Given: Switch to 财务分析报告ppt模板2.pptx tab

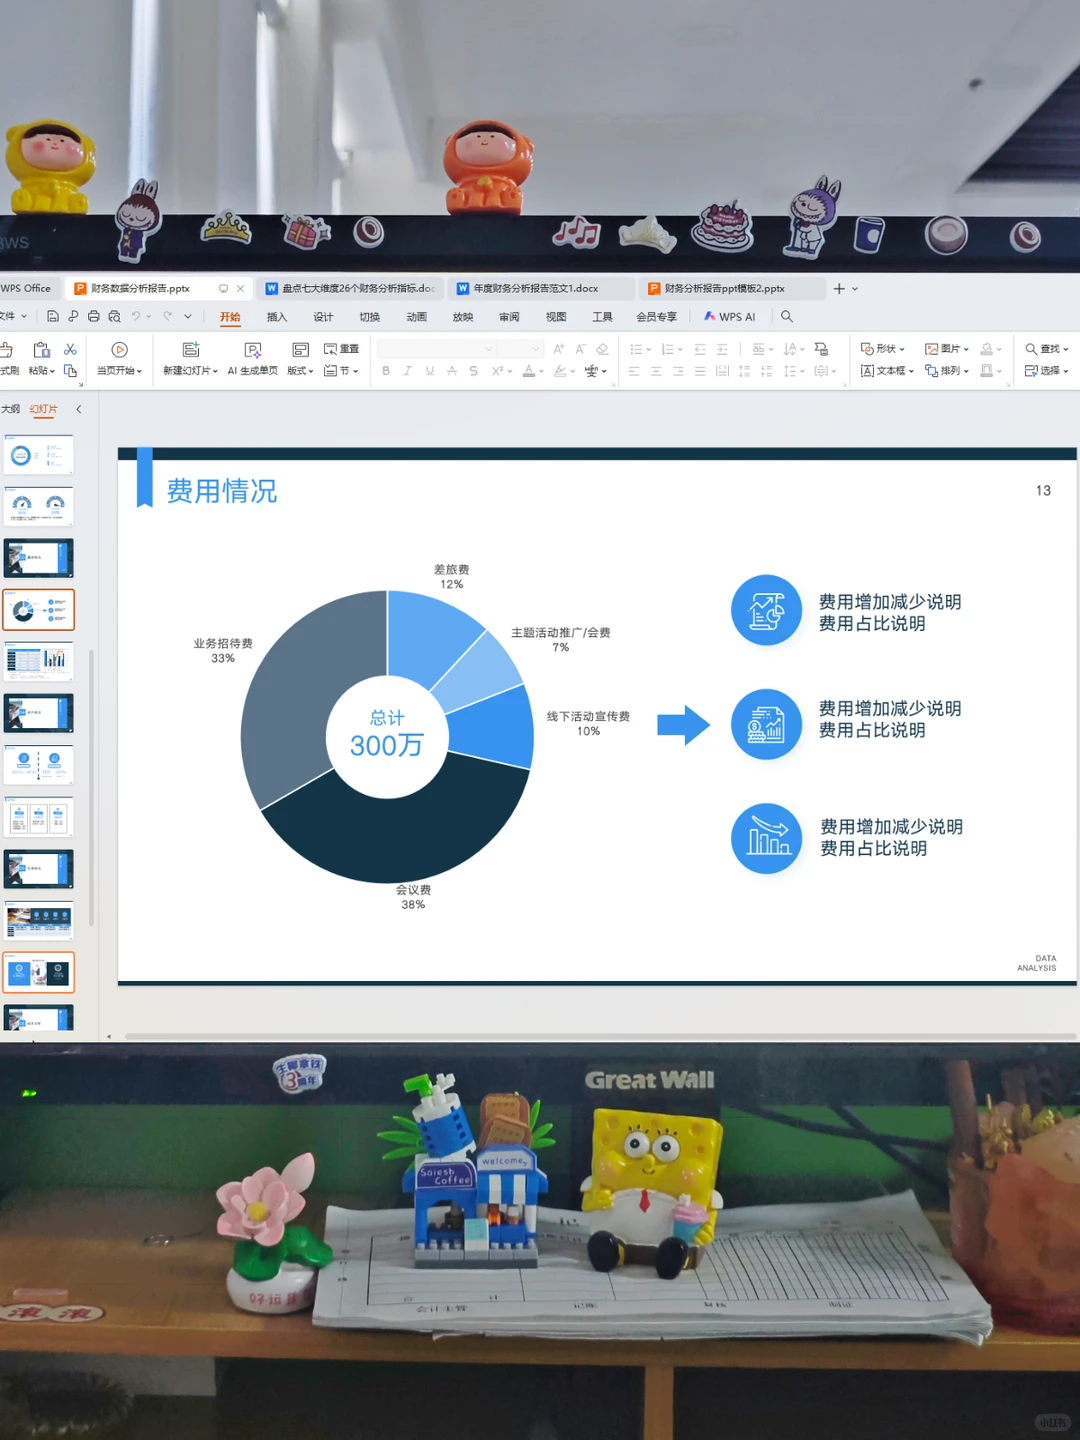Looking at the screenshot, I should click(731, 288).
